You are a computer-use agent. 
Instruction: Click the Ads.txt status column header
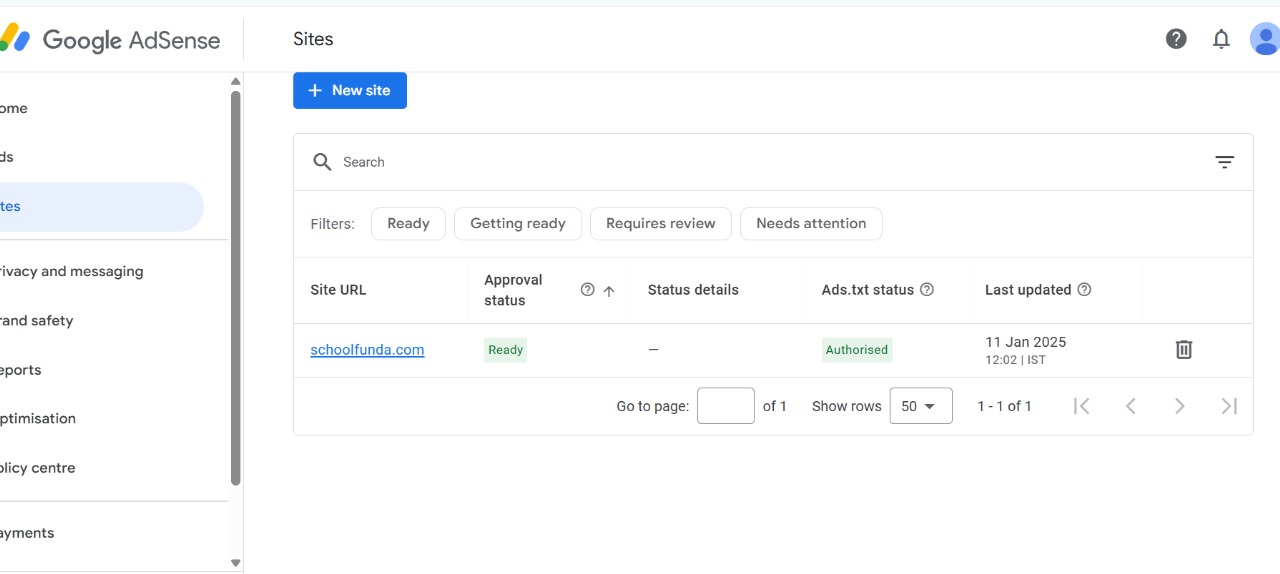pos(868,290)
